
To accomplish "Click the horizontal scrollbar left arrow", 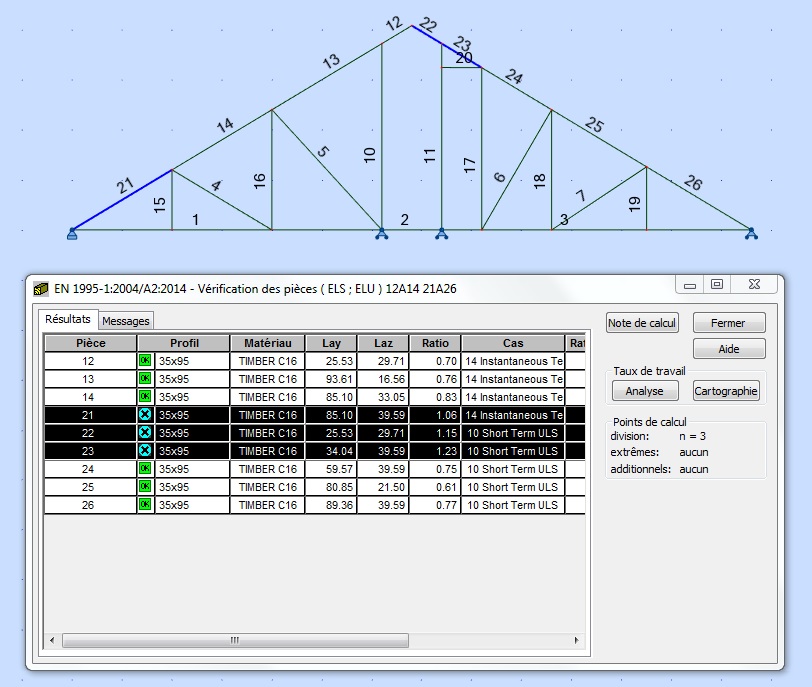I will coord(52,640).
